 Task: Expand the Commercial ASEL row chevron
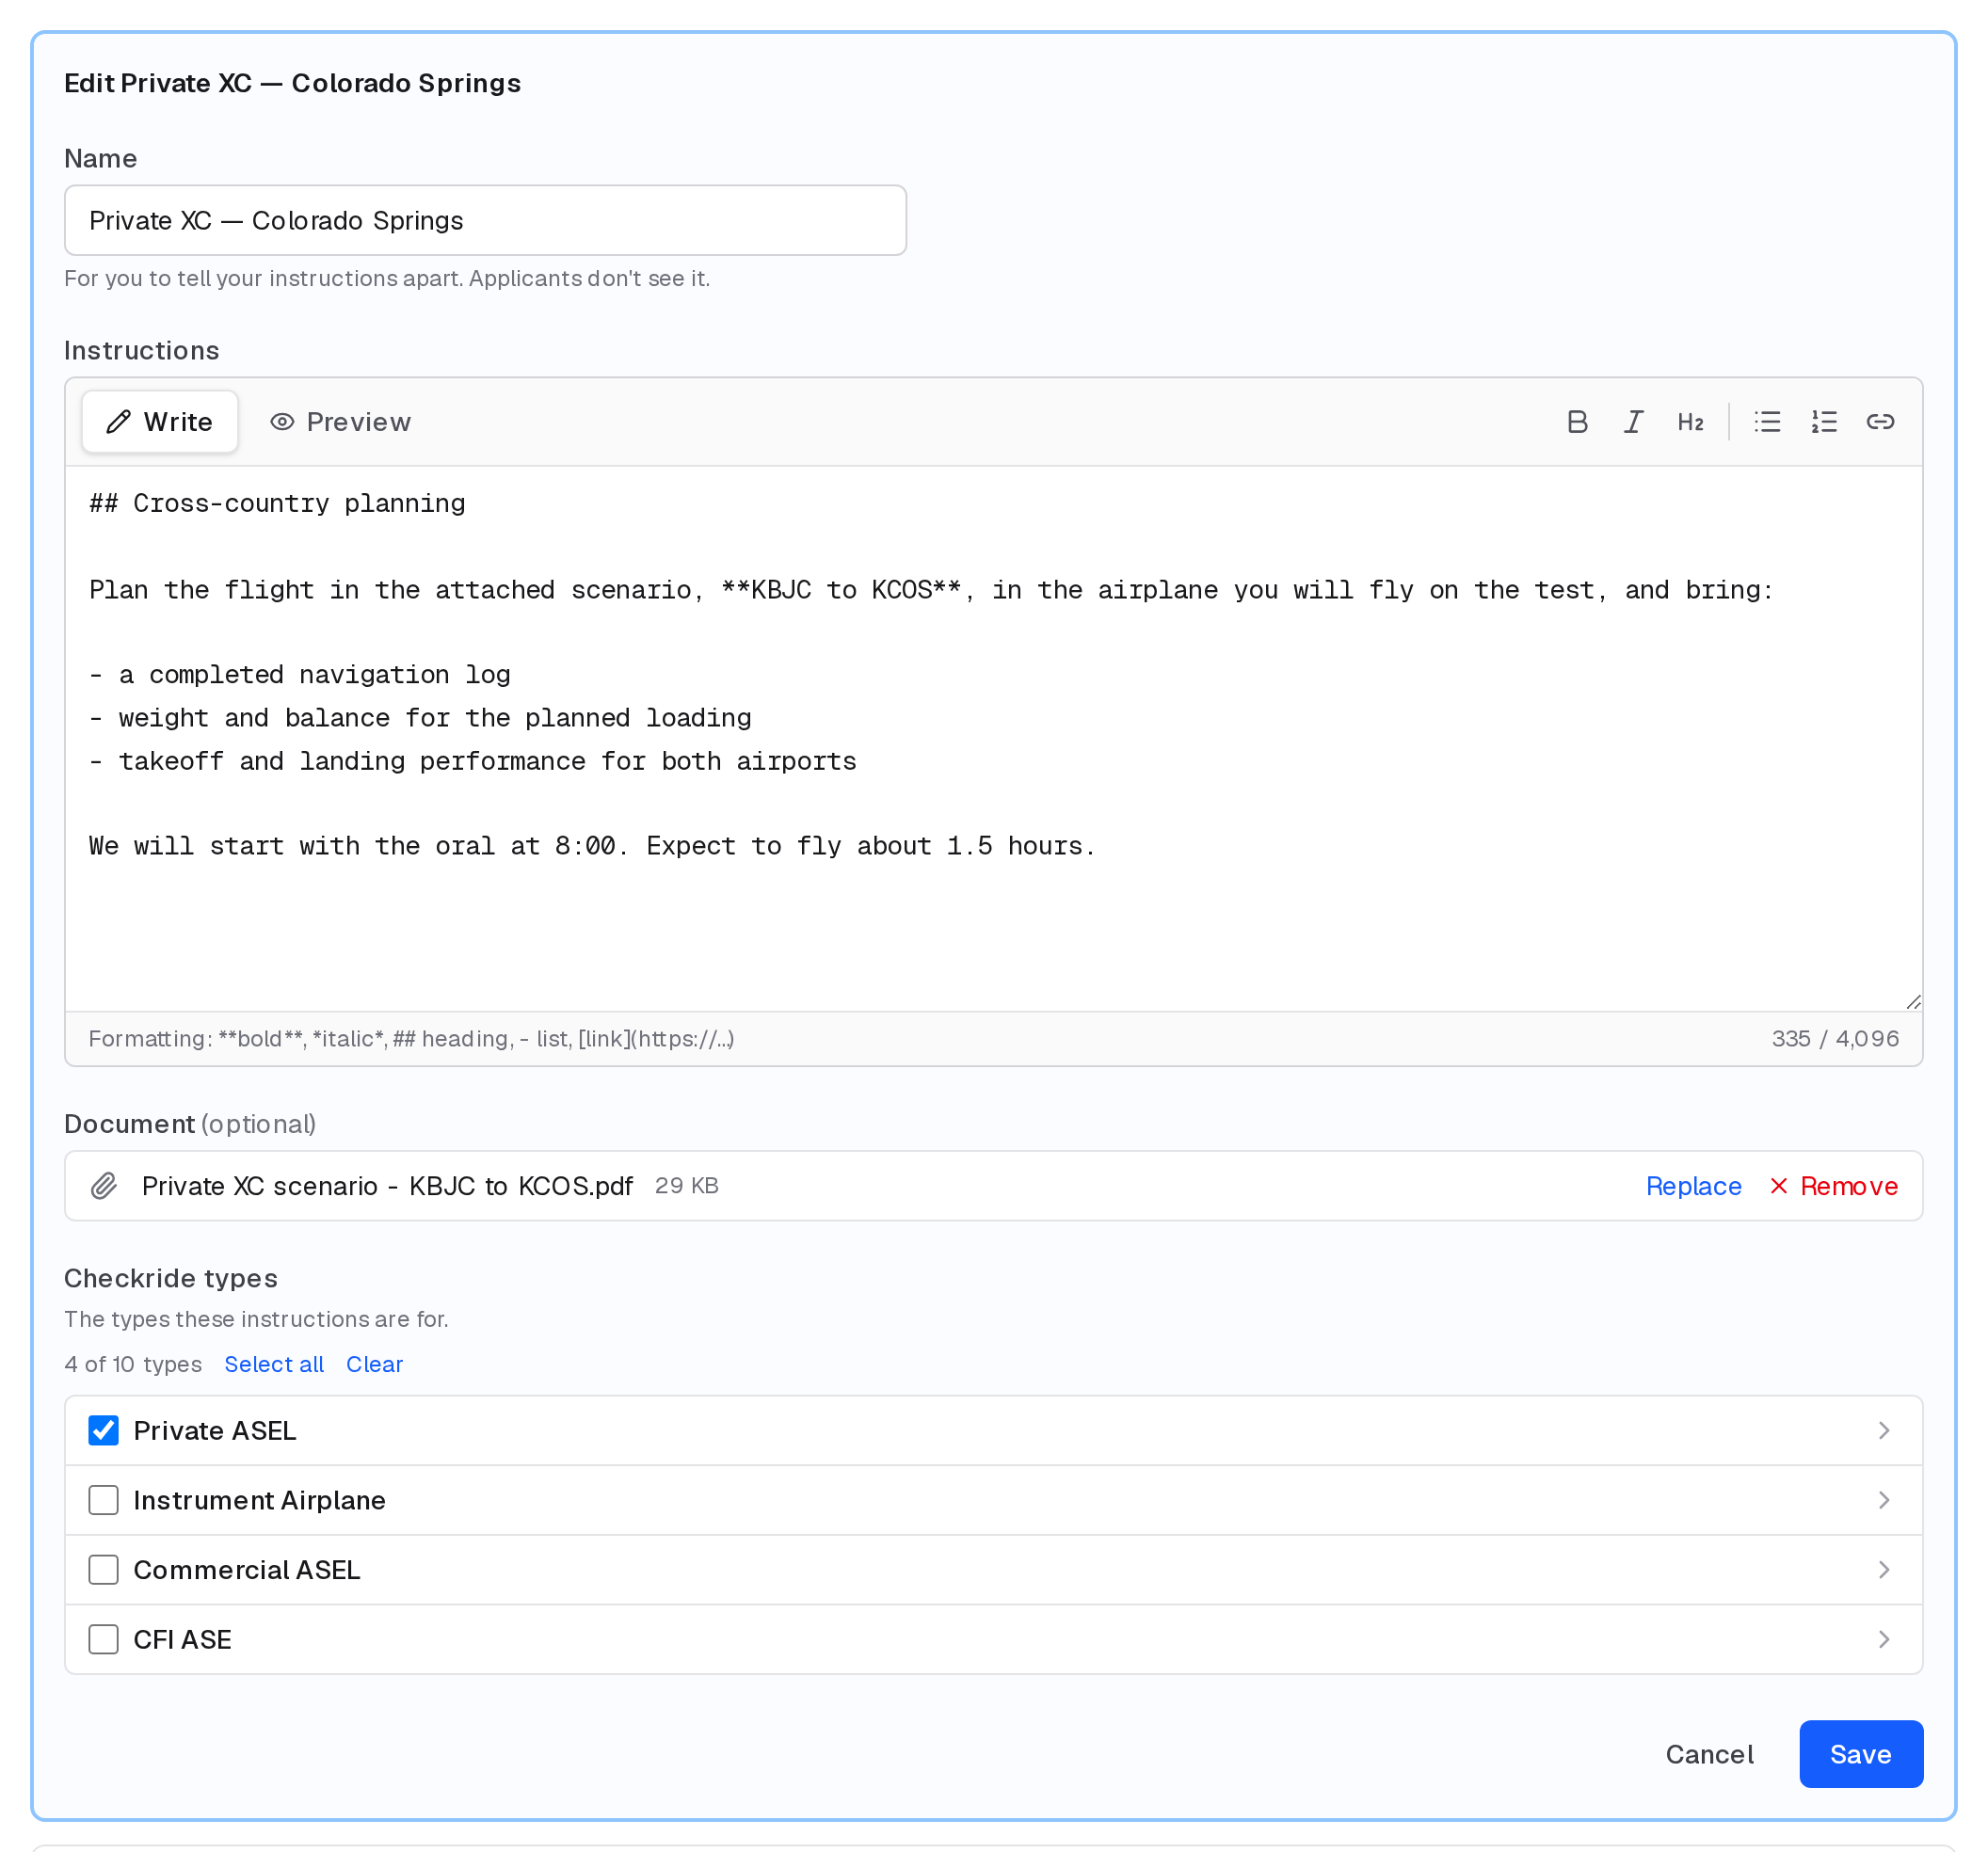point(1883,1570)
